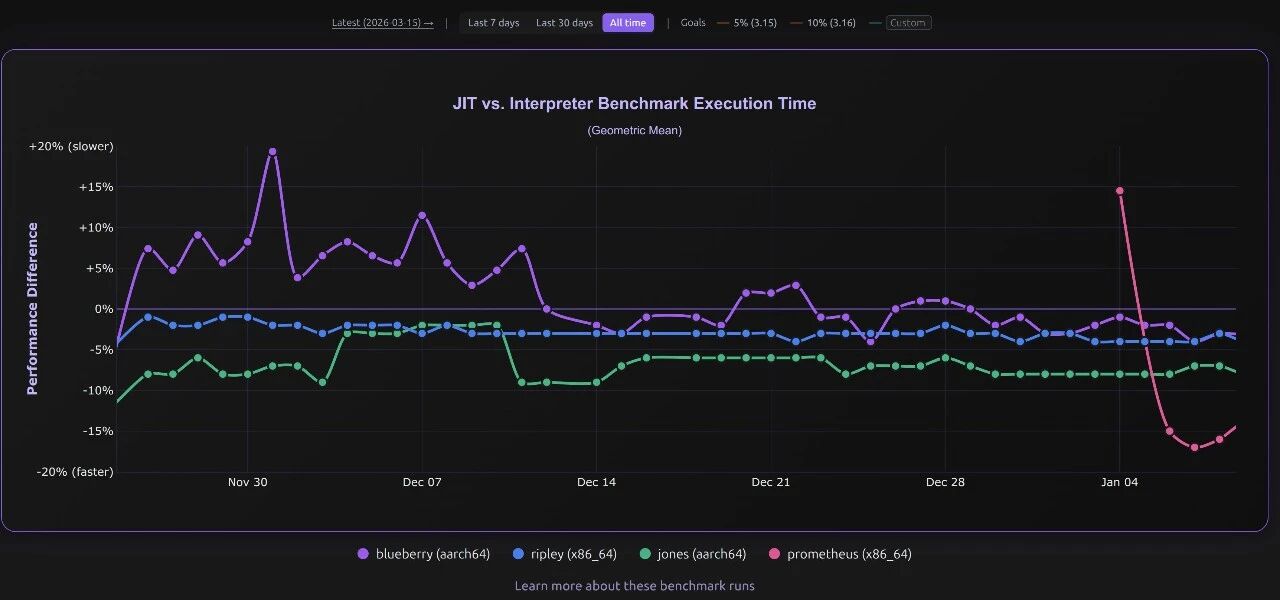Image resolution: width=1280 pixels, height=600 pixels.
Task: Follow the Learn more about benchmark runs link
Action: (633, 585)
